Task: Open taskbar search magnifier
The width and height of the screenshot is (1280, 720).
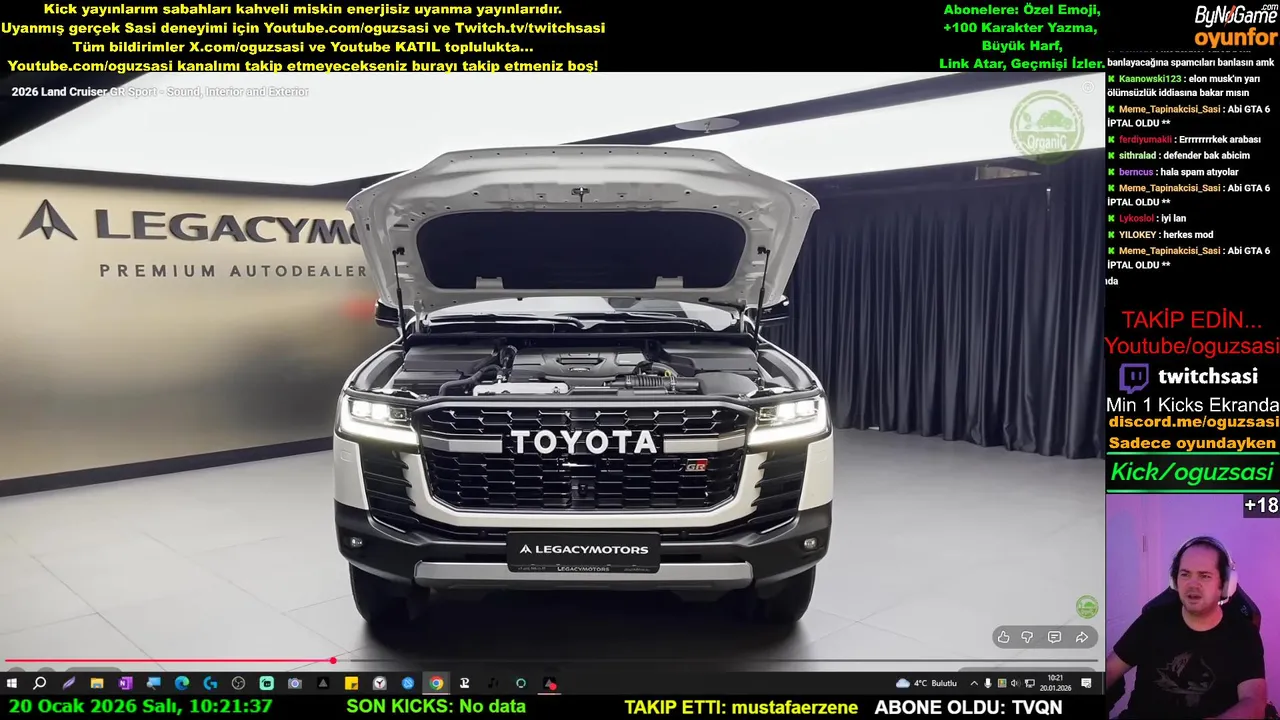Action: 40,684
